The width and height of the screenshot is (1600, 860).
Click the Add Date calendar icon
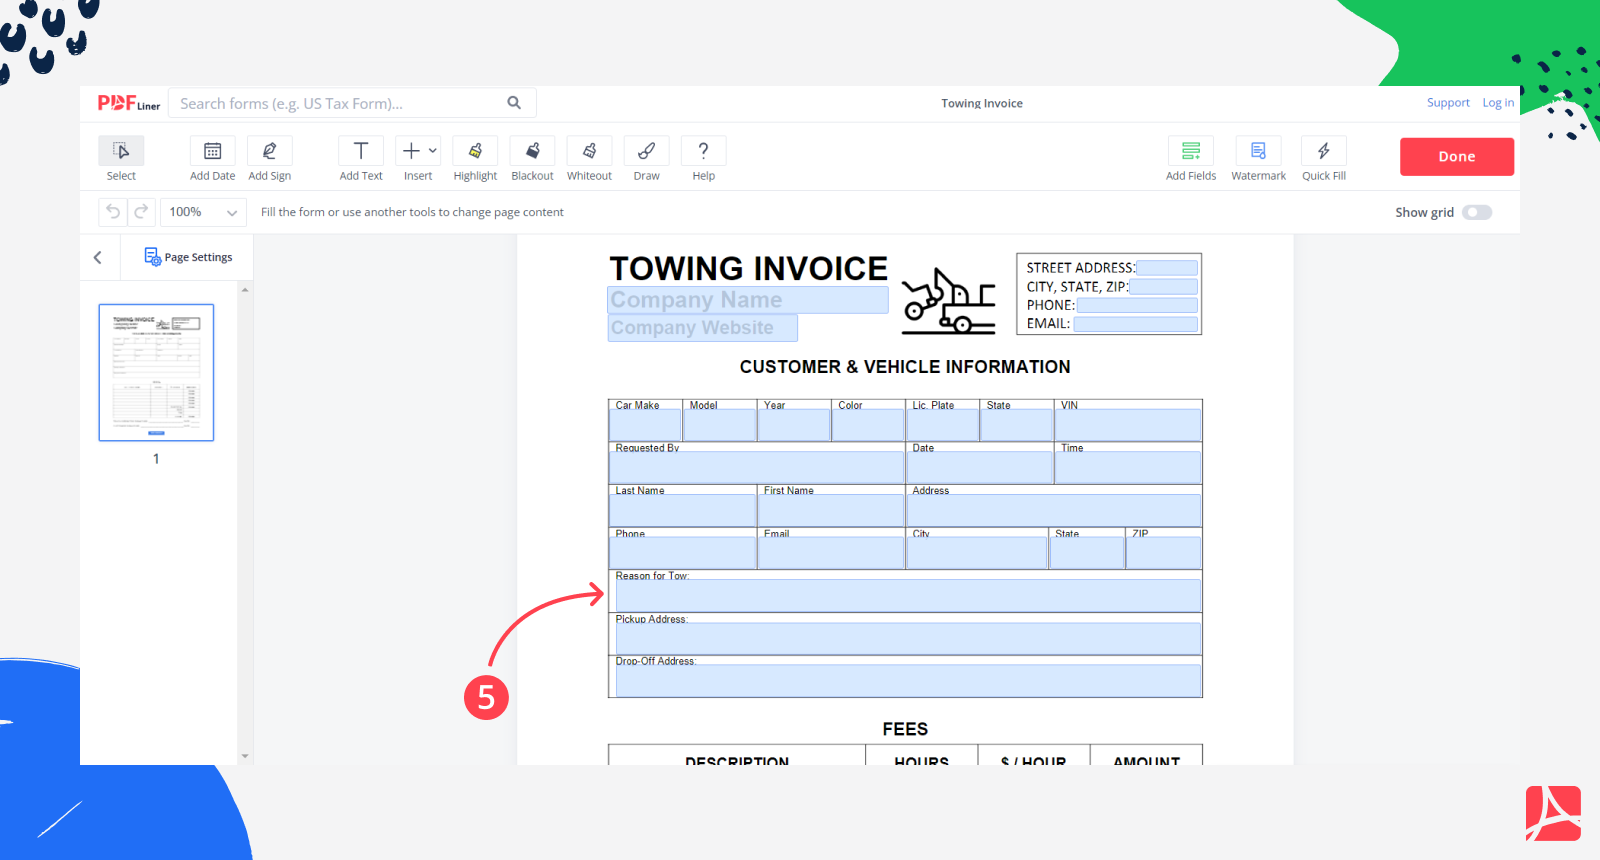213,151
